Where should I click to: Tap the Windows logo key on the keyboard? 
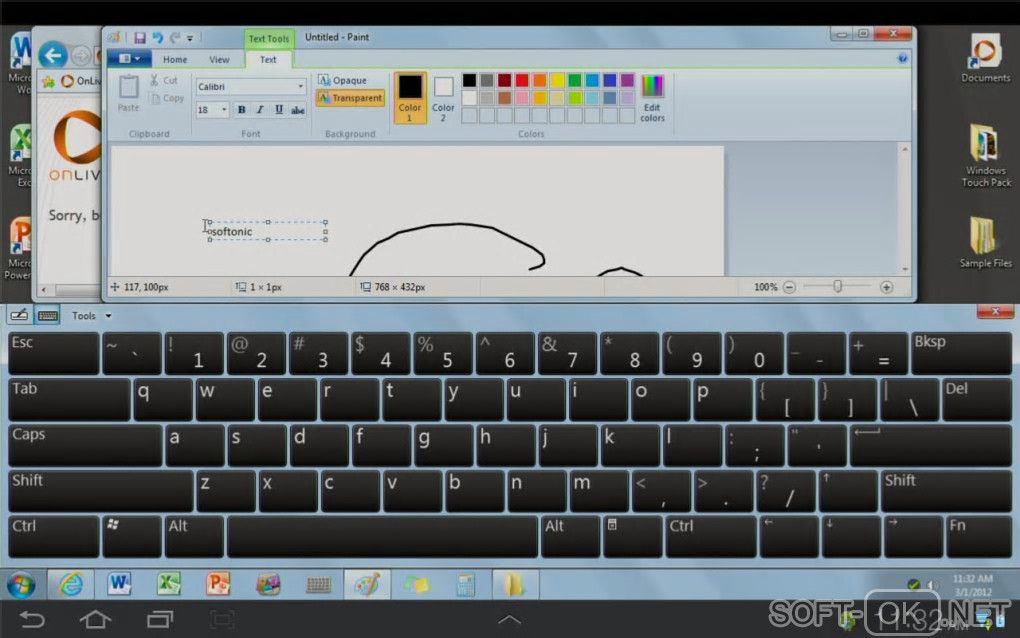tap(132, 537)
